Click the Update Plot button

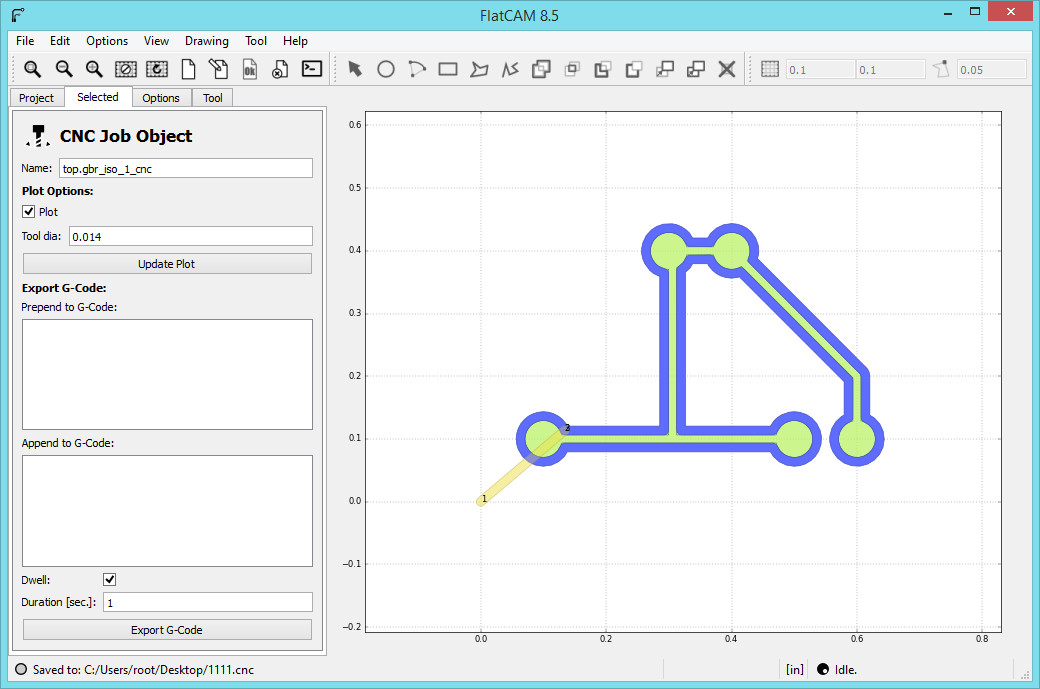(166, 264)
